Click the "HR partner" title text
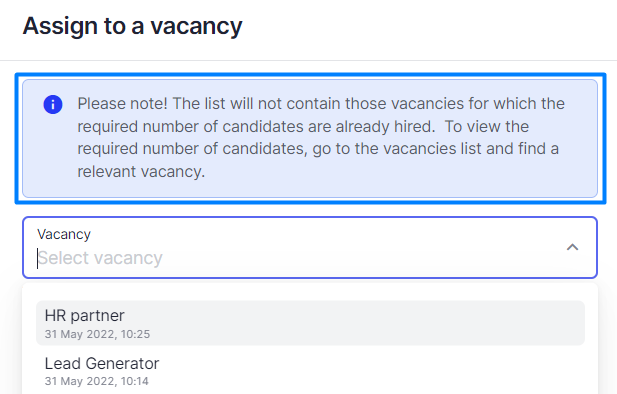 pos(84,316)
